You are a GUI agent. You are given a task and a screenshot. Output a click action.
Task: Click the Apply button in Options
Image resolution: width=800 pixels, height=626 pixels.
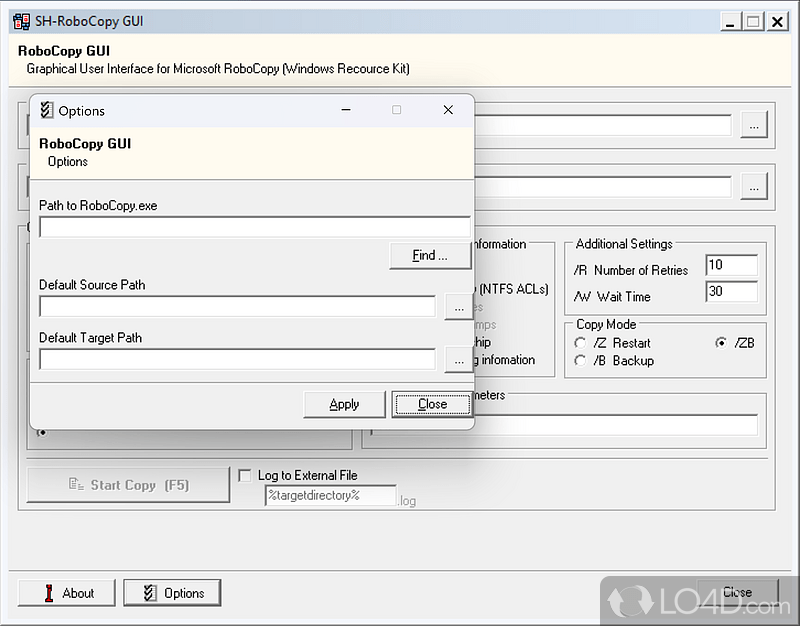click(x=344, y=405)
